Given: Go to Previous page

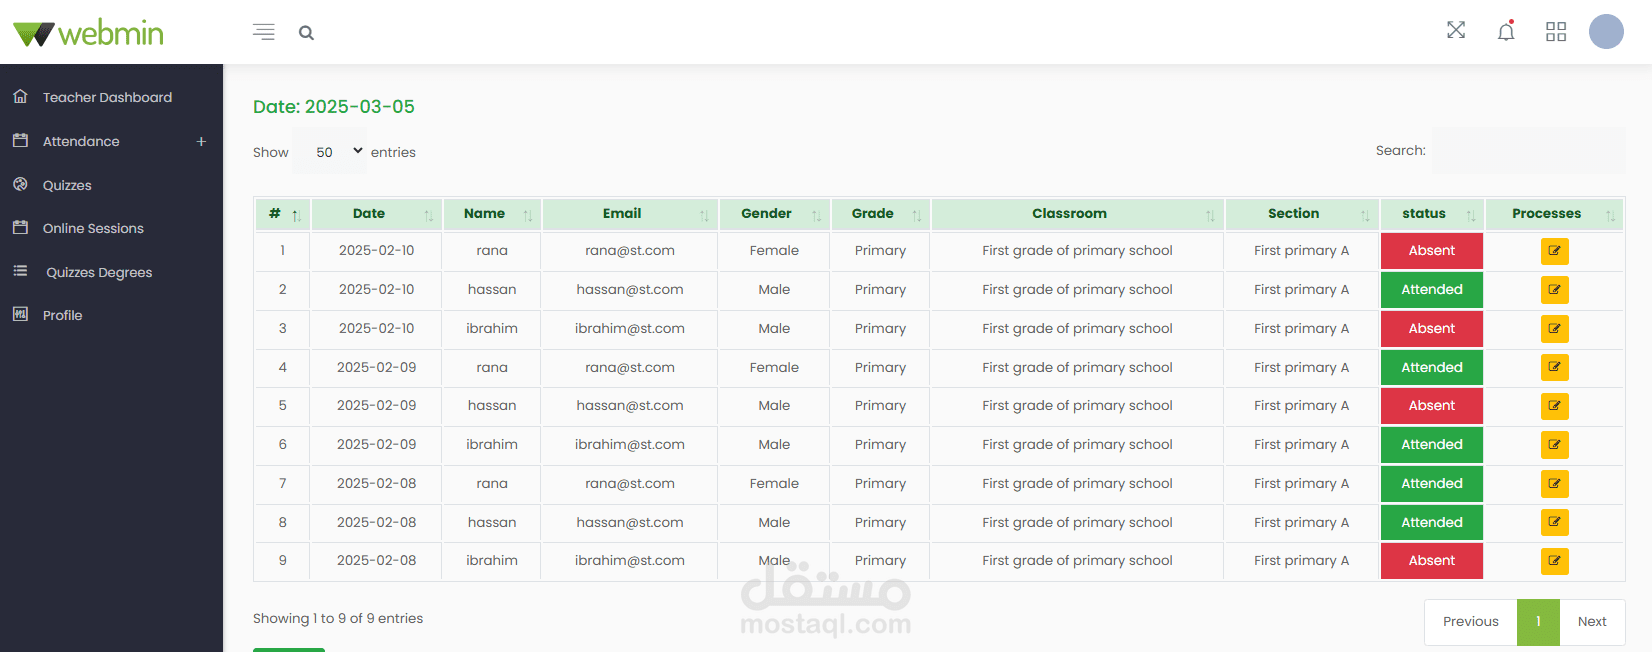Looking at the screenshot, I should [x=1471, y=622].
